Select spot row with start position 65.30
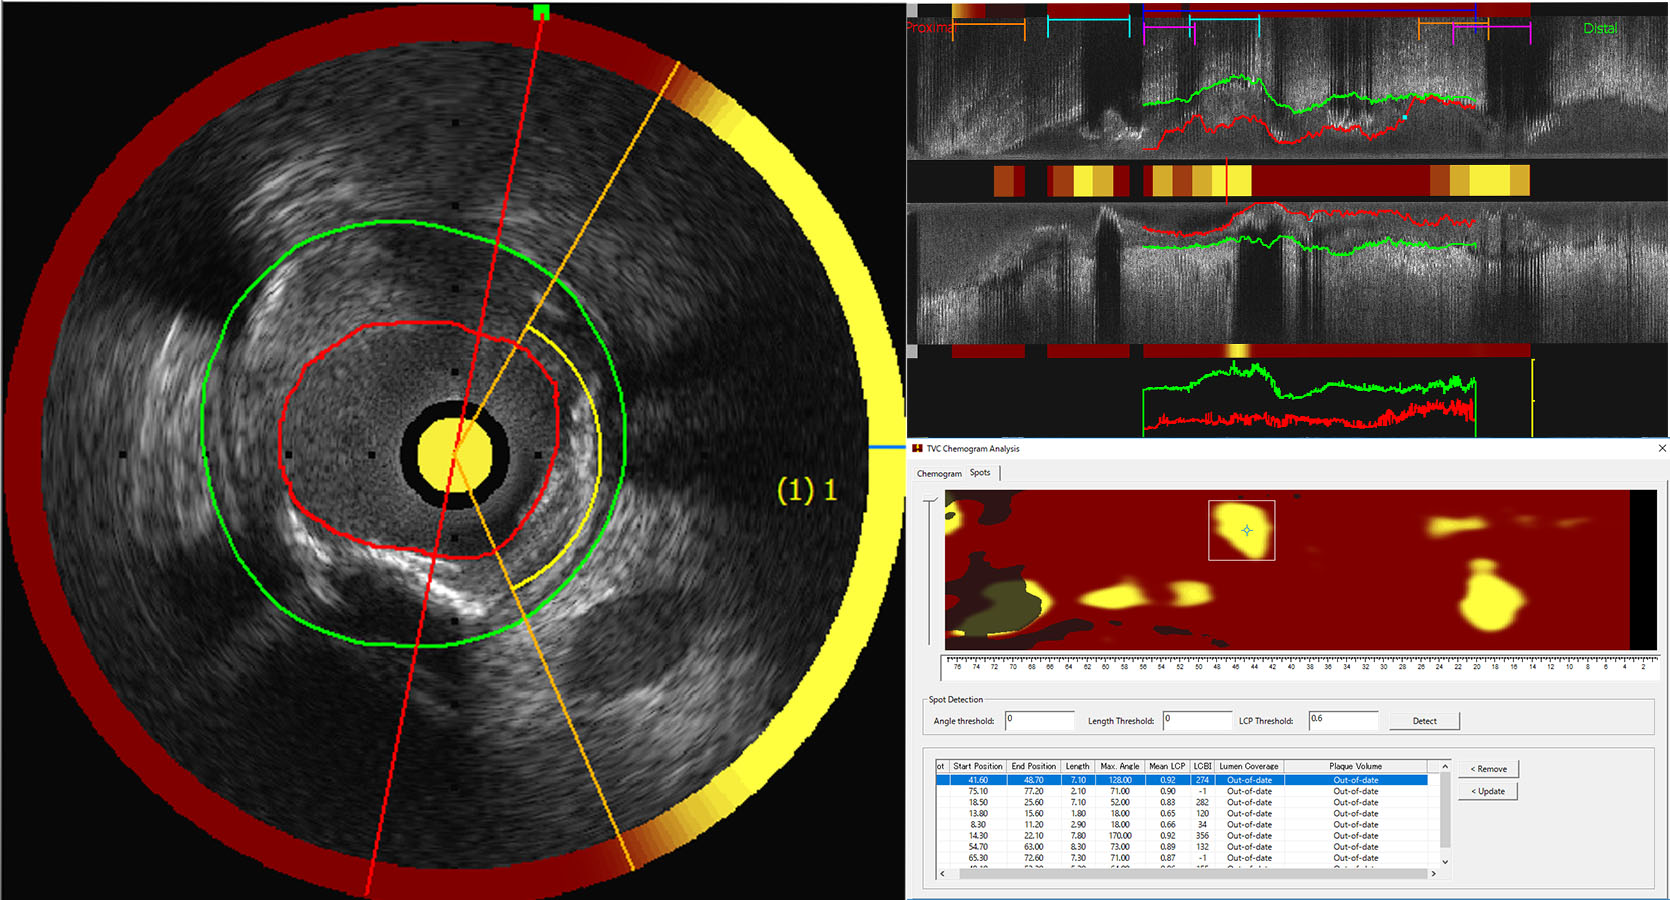The width and height of the screenshot is (1670, 900). pos(1182,857)
